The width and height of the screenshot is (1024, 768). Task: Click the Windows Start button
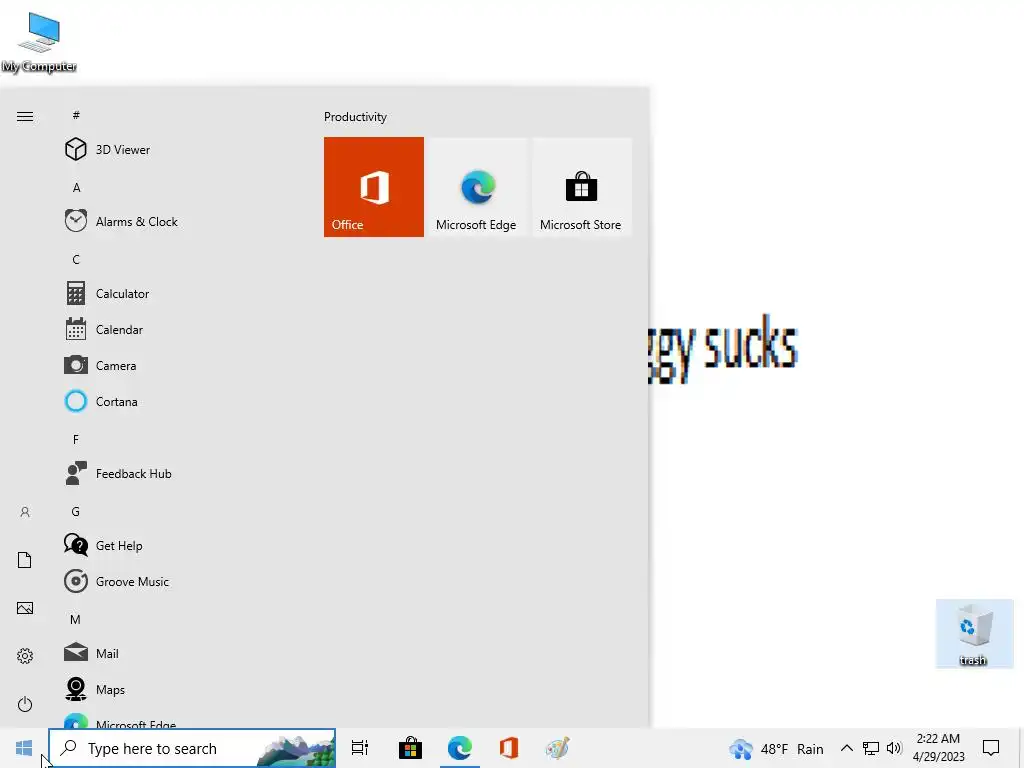[24, 748]
